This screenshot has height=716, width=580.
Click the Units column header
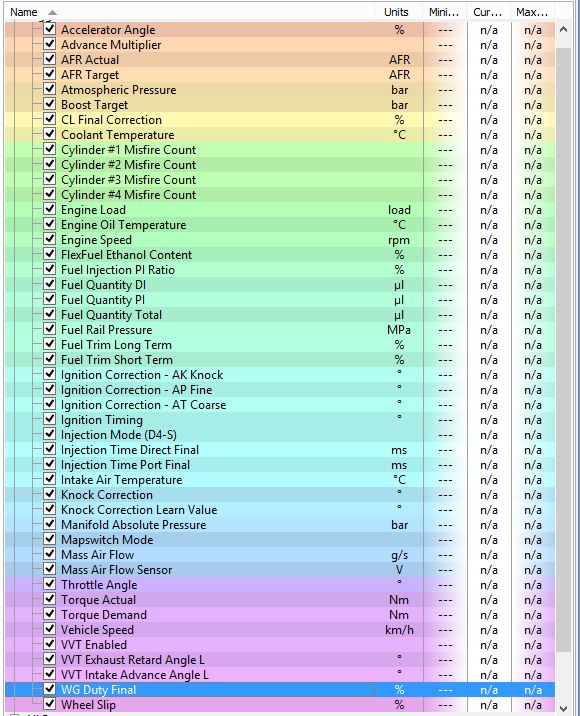tap(398, 12)
